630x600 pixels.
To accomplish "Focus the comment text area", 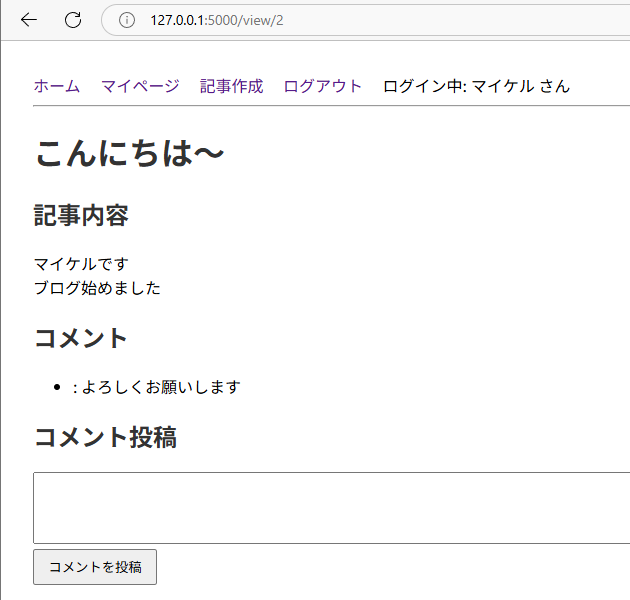I will [331, 508].
